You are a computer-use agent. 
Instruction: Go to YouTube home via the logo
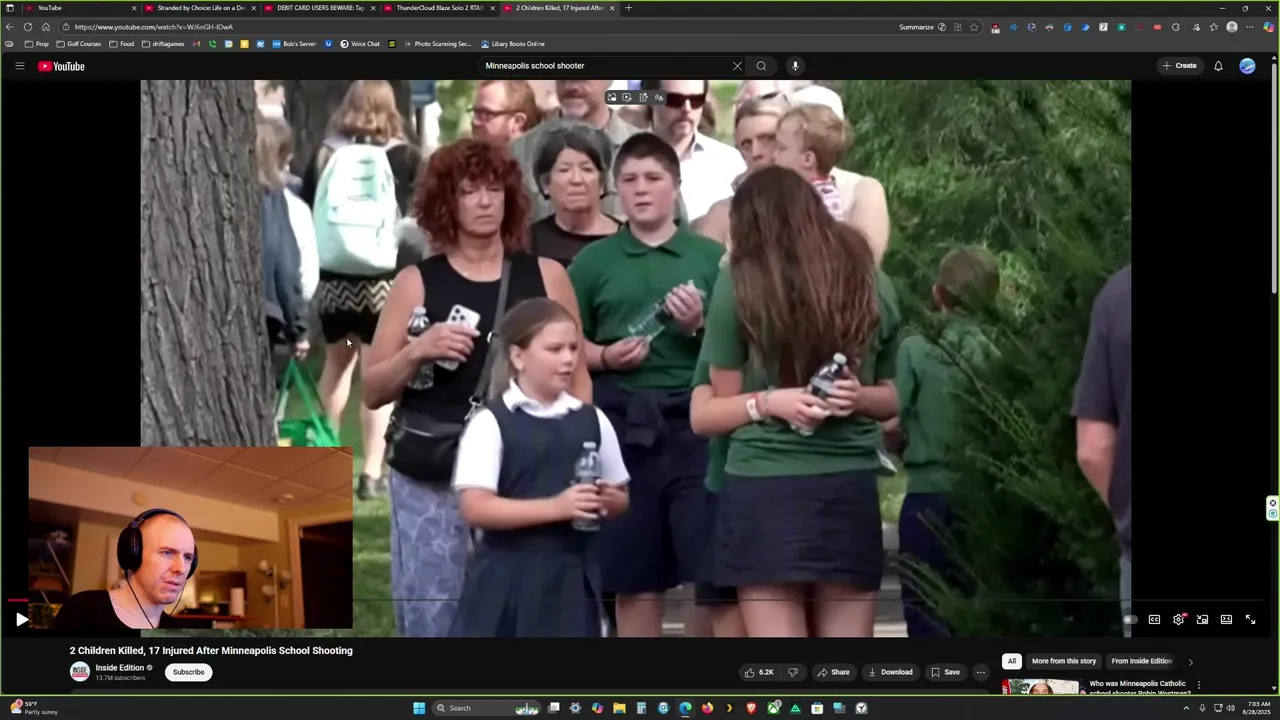click(61, 66)
